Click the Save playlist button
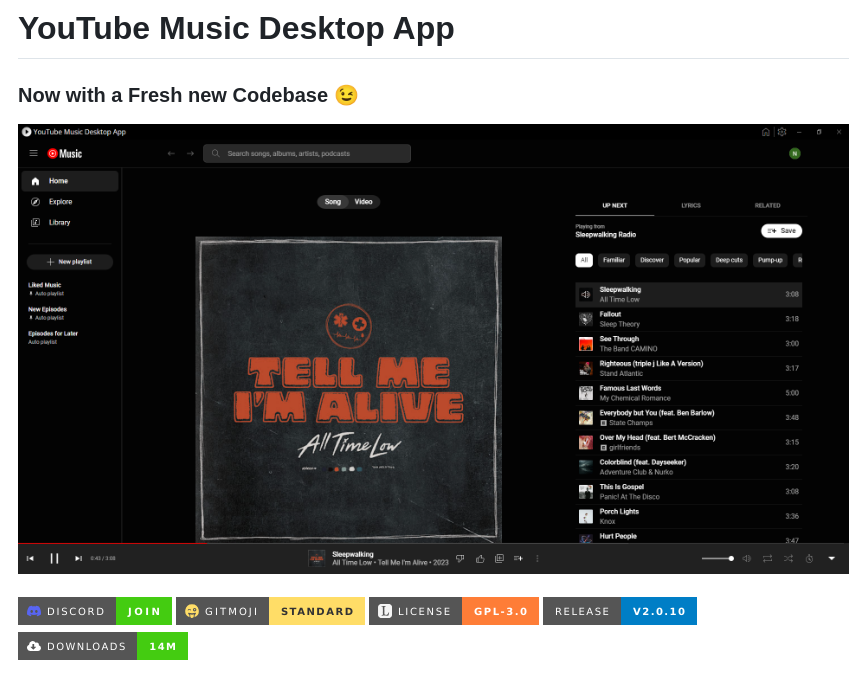This screenshot has width=864, height=683. 781,231
